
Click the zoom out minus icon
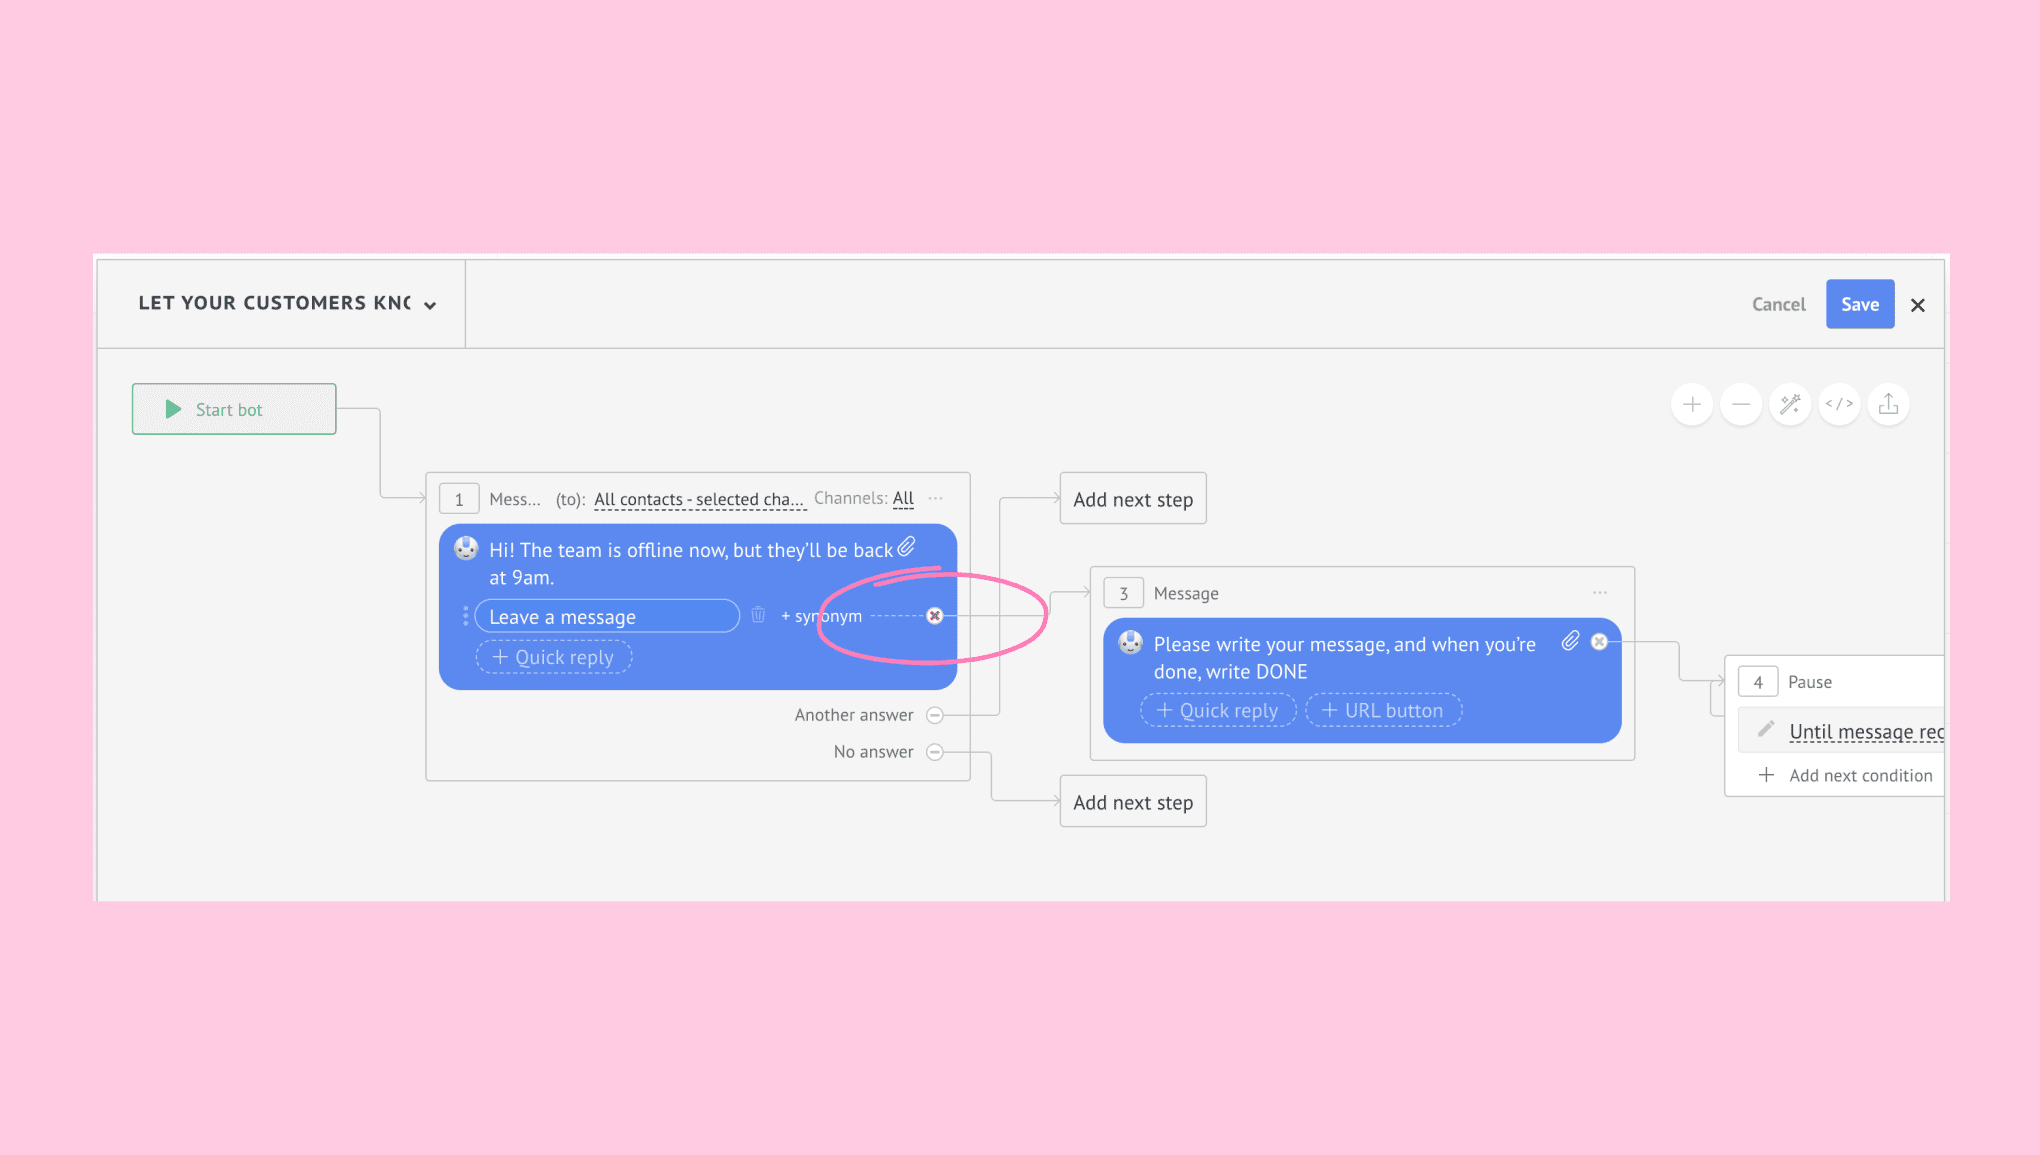1741,404
